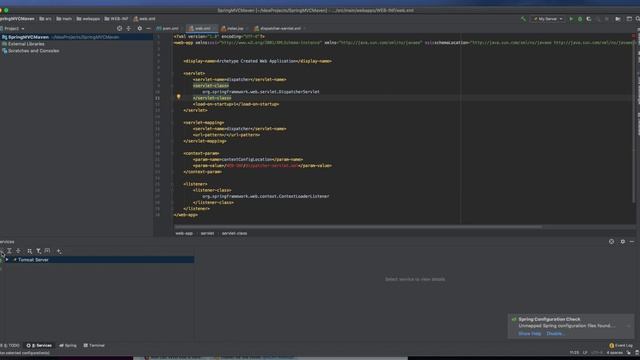Hide the Services panel with minus icon
640x360 pixels.
pos(632,242)
